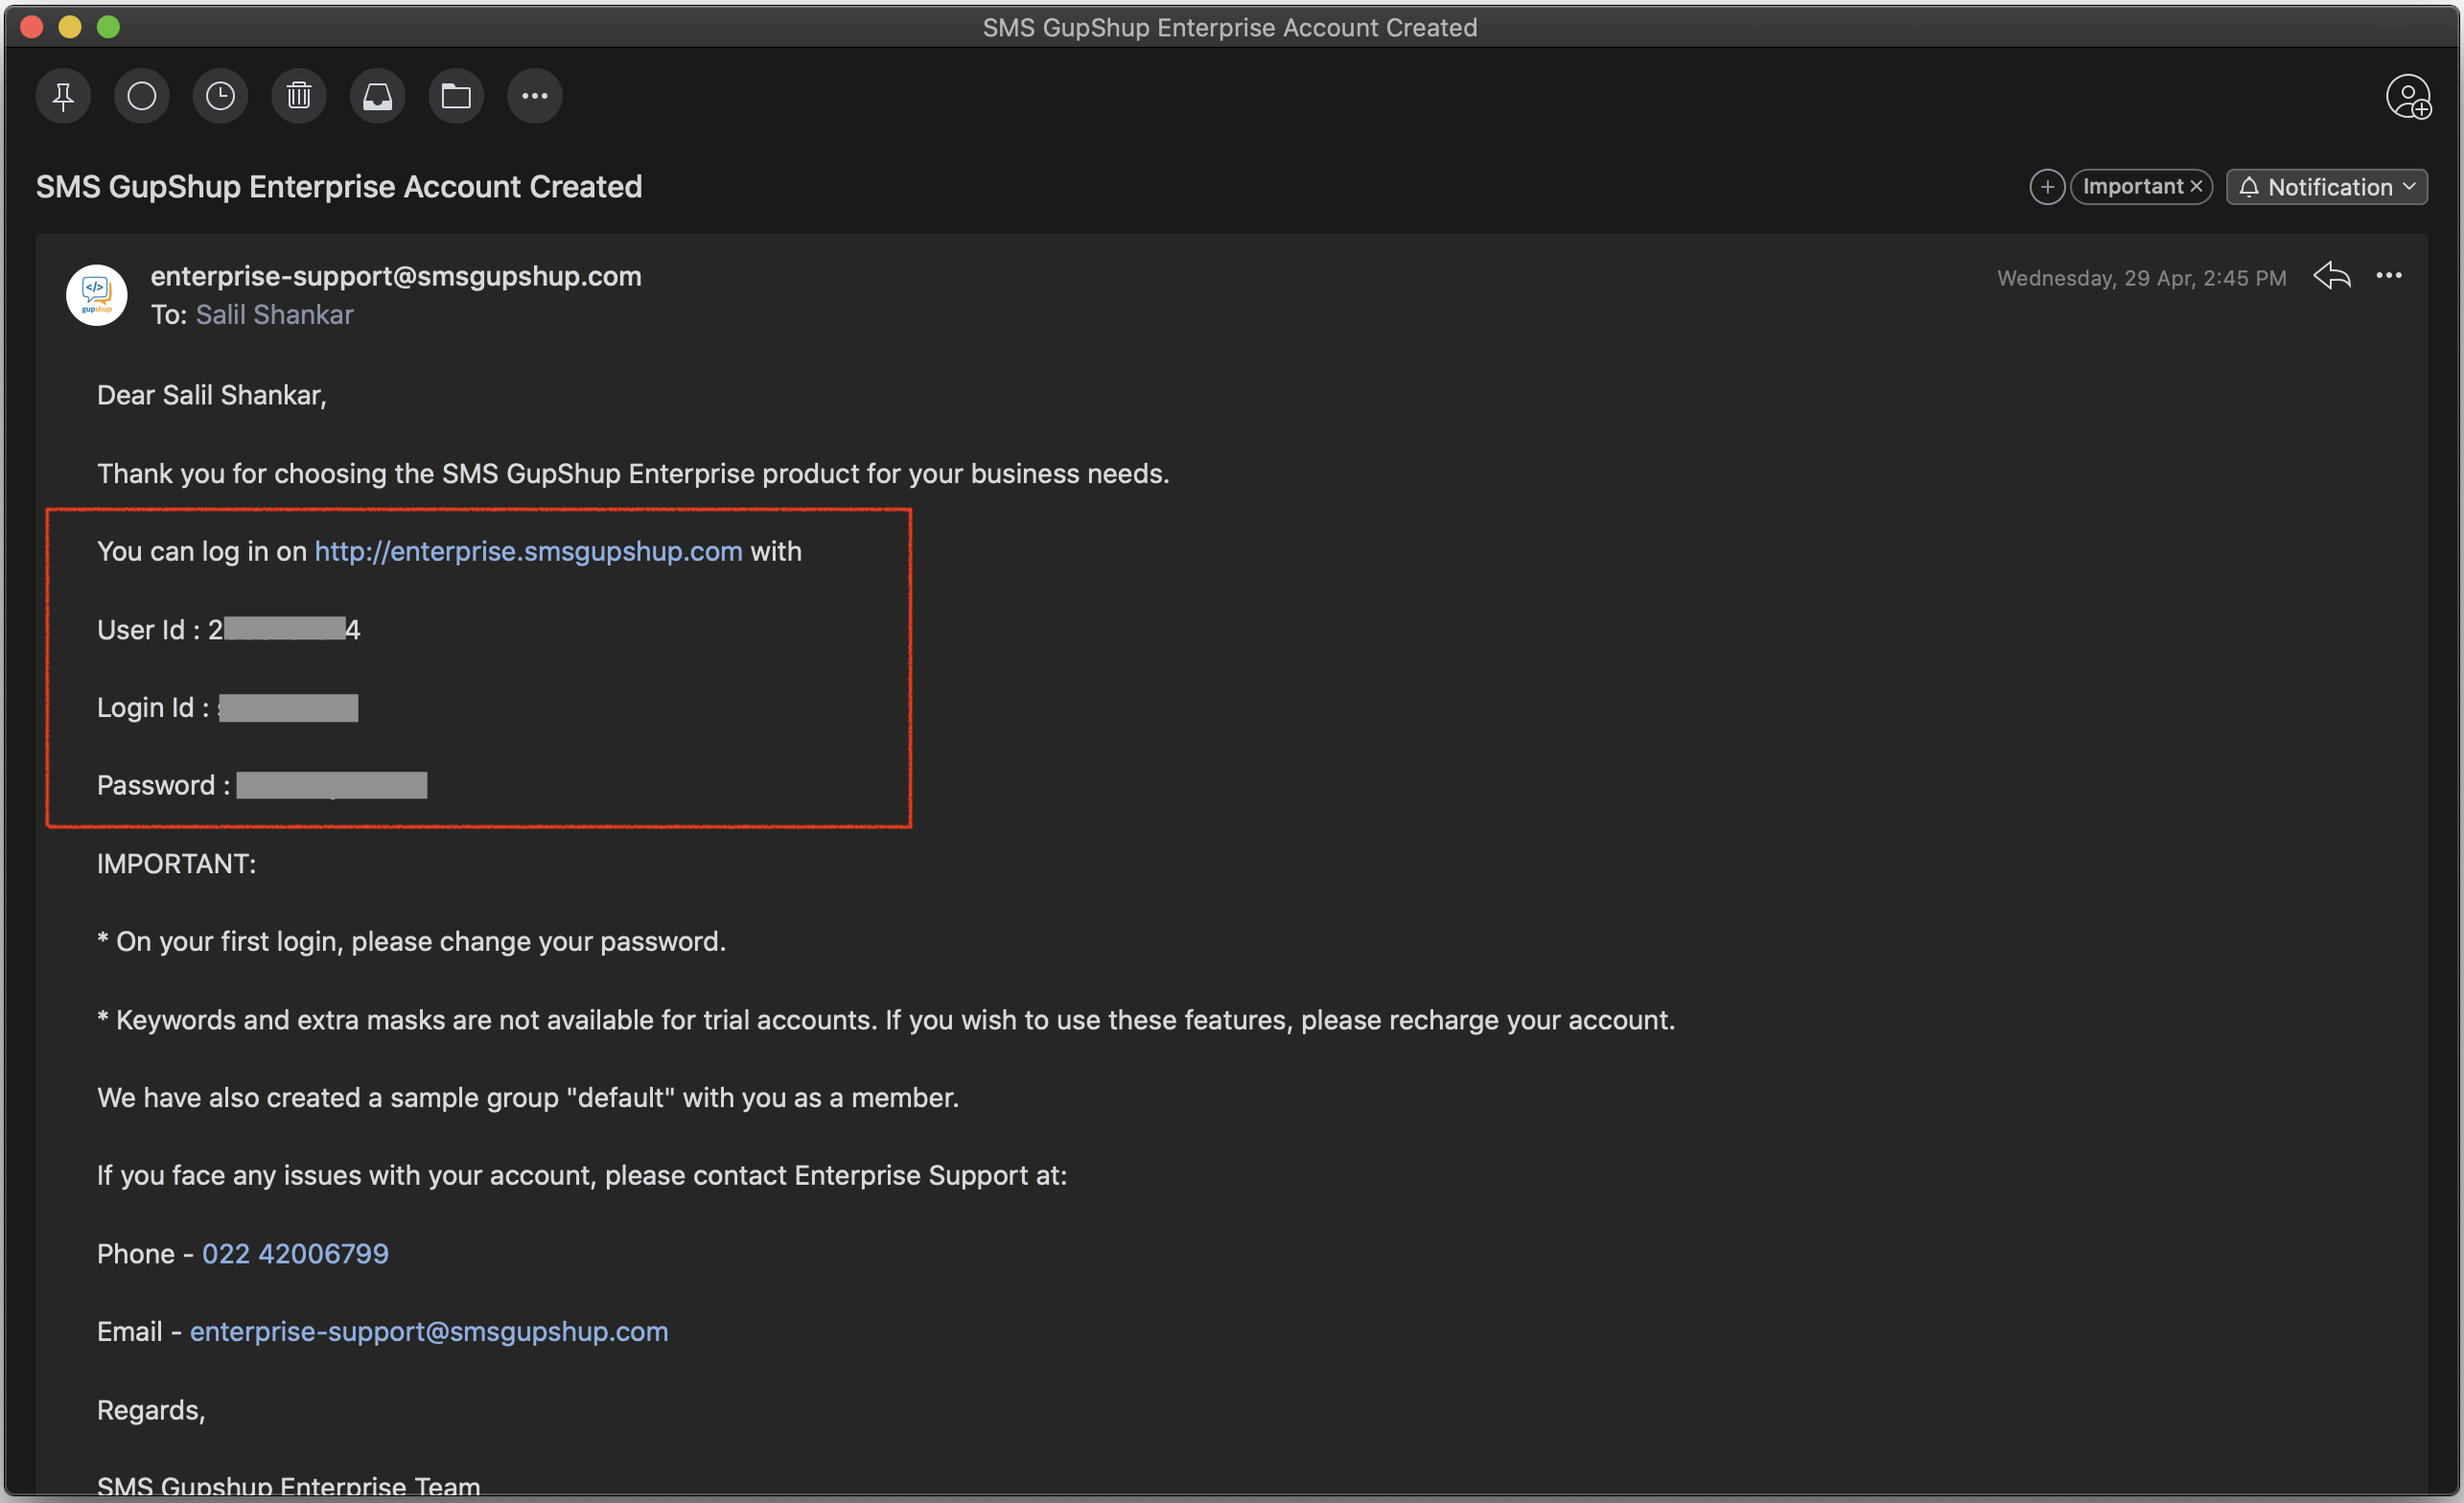Mark email as unread with circle icon

(142, 96)
